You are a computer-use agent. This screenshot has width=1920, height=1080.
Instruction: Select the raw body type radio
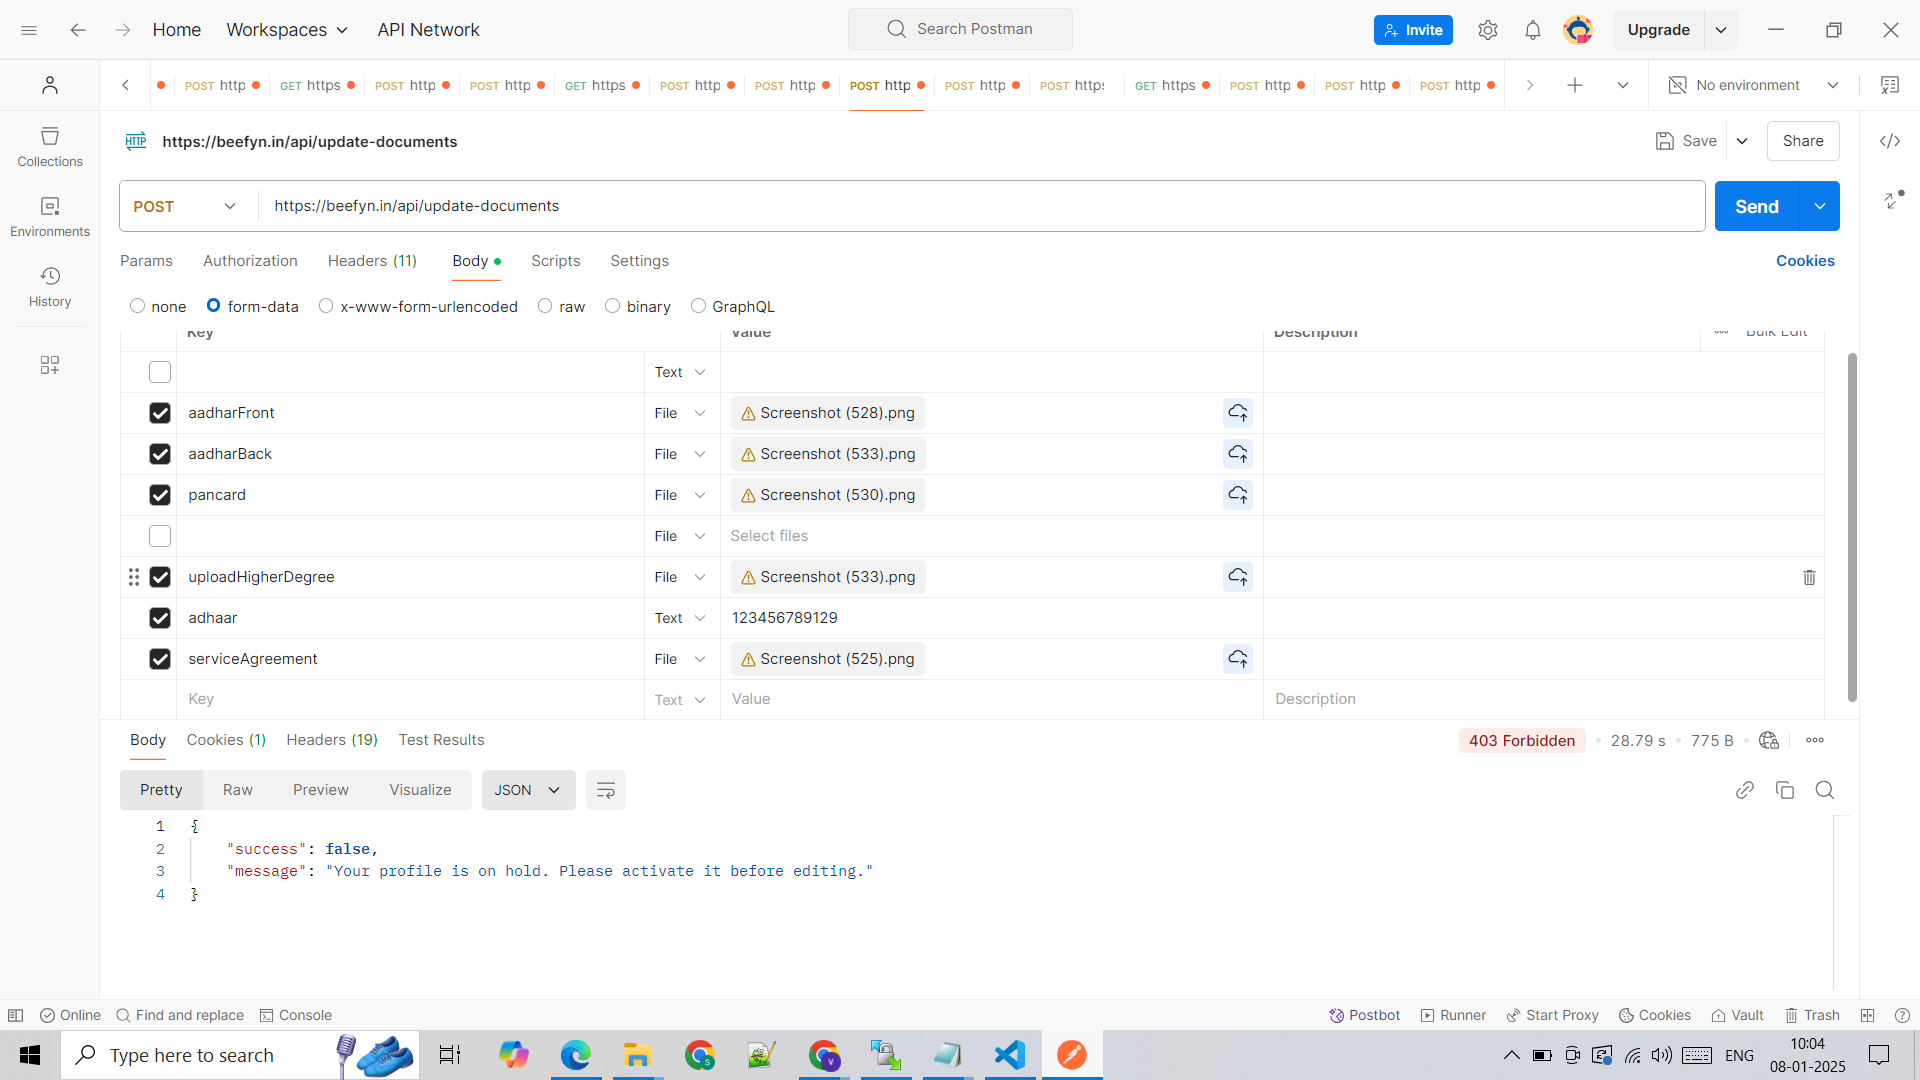pos(545,306)
